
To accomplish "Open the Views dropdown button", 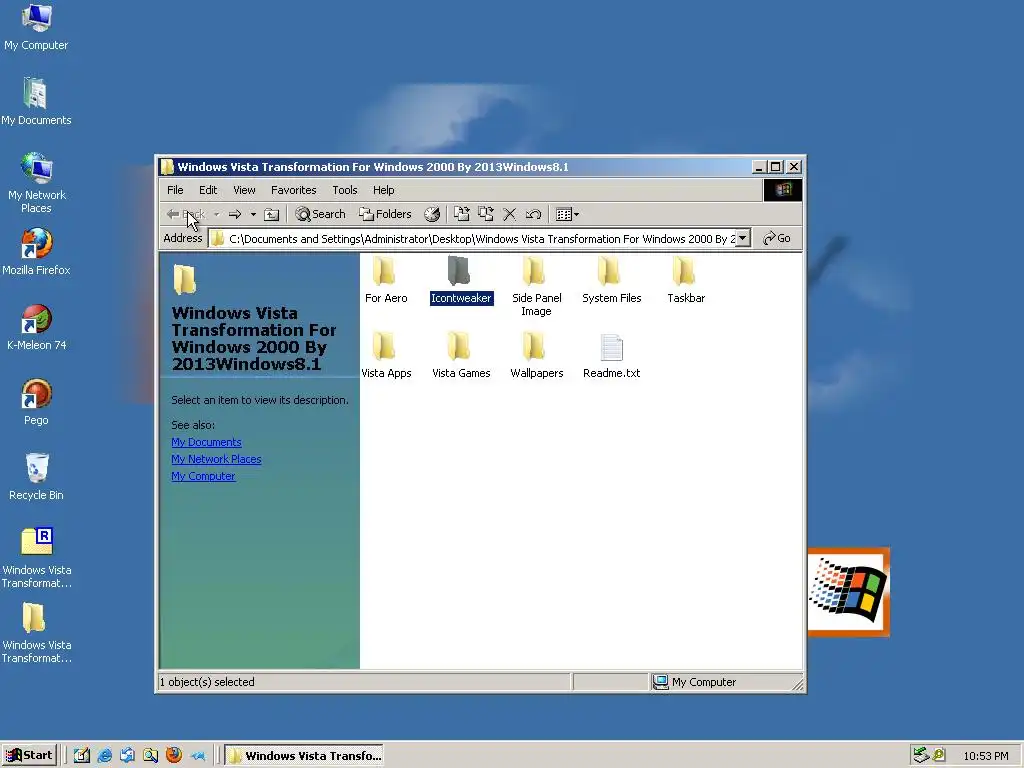I will (567, 214).
